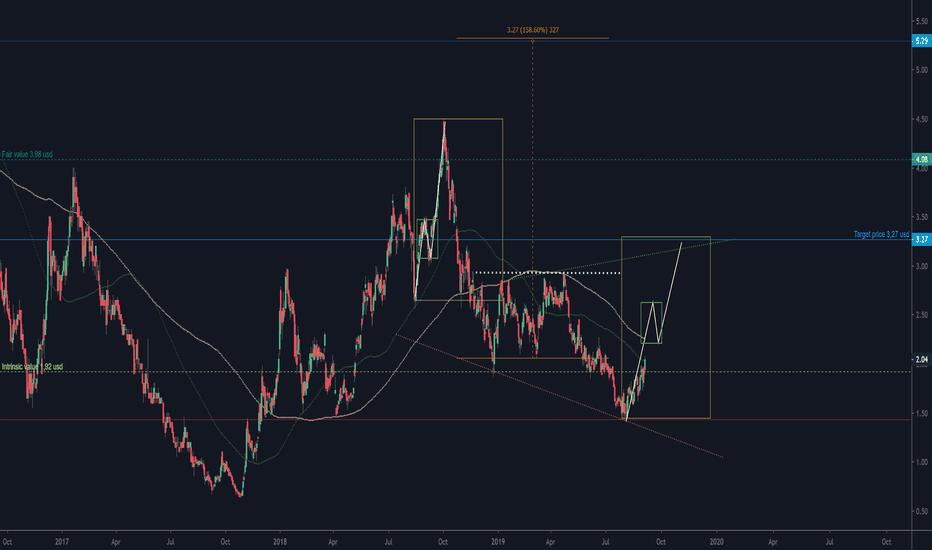The image size is (932, 550).
Task: Click the 5.50 price axis label
Action: (x=921, y=21)
